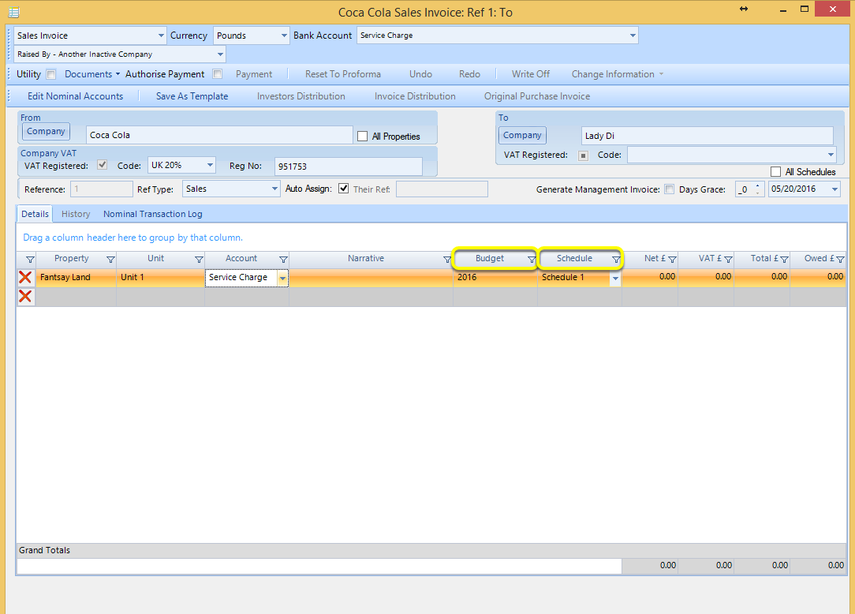Uncheck the Auto Assign checkbox

[344, 189]
